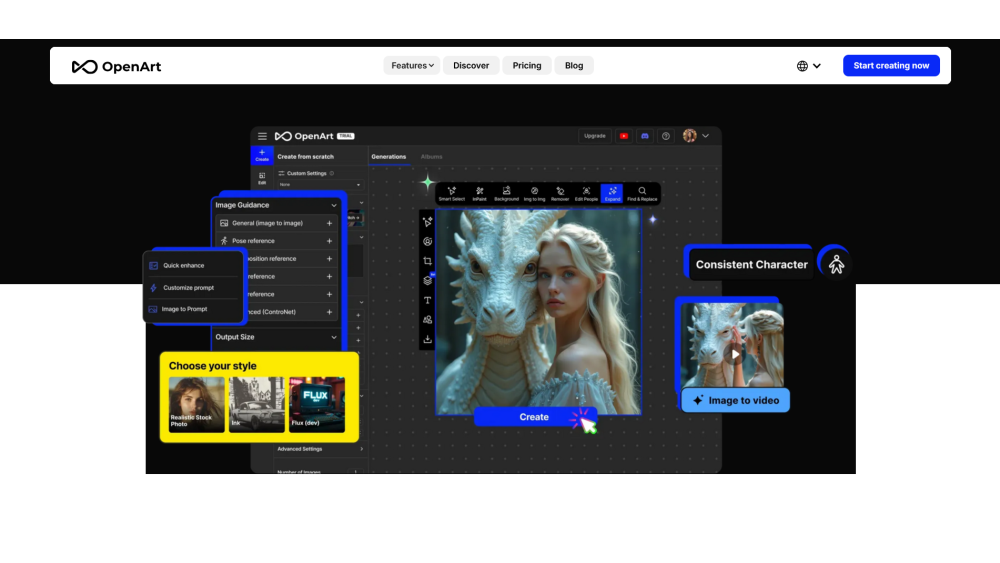
Task: Pick the Realistic Stock Photo style thumbnail
Action: 196,404
